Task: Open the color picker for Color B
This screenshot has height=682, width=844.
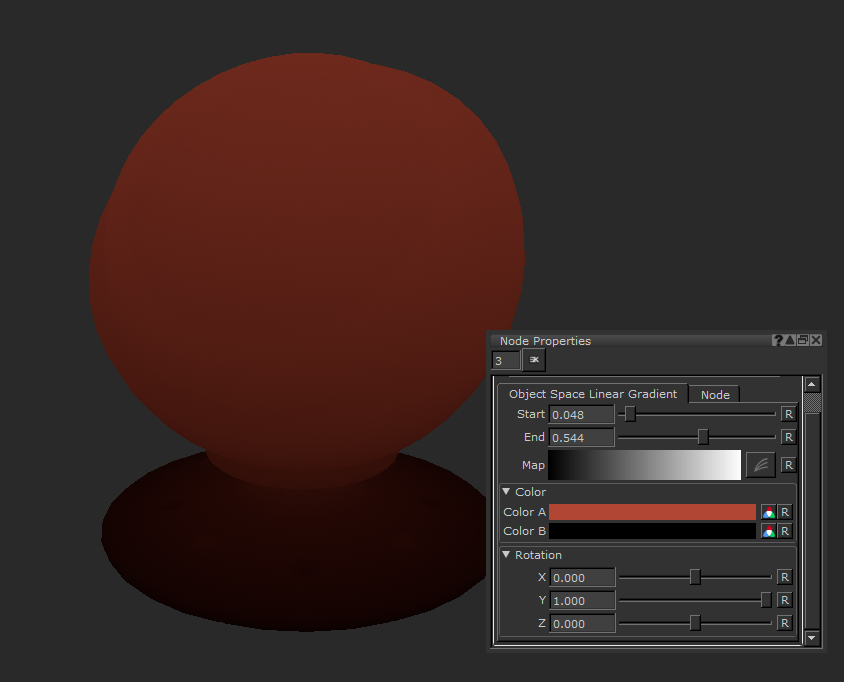Action: pos(768,531)
